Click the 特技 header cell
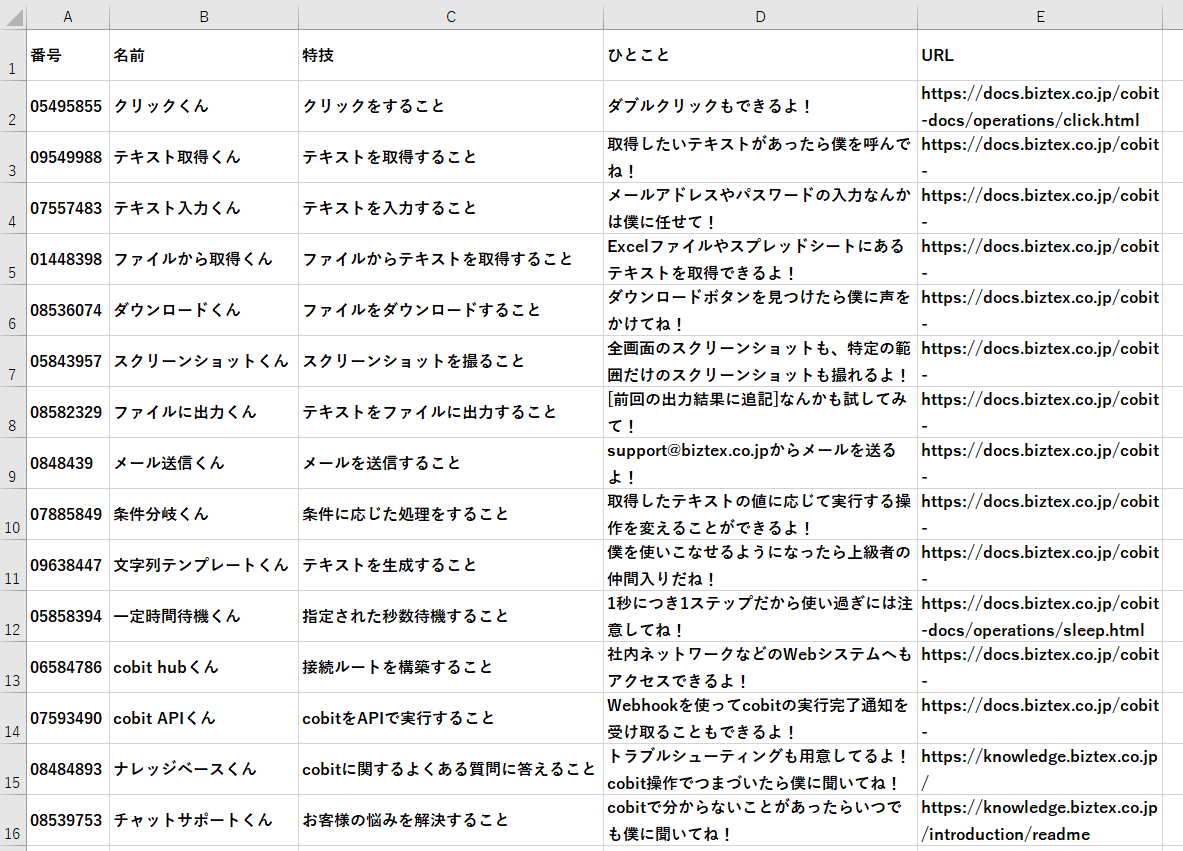1183x851 pixels. pos(451,55)
